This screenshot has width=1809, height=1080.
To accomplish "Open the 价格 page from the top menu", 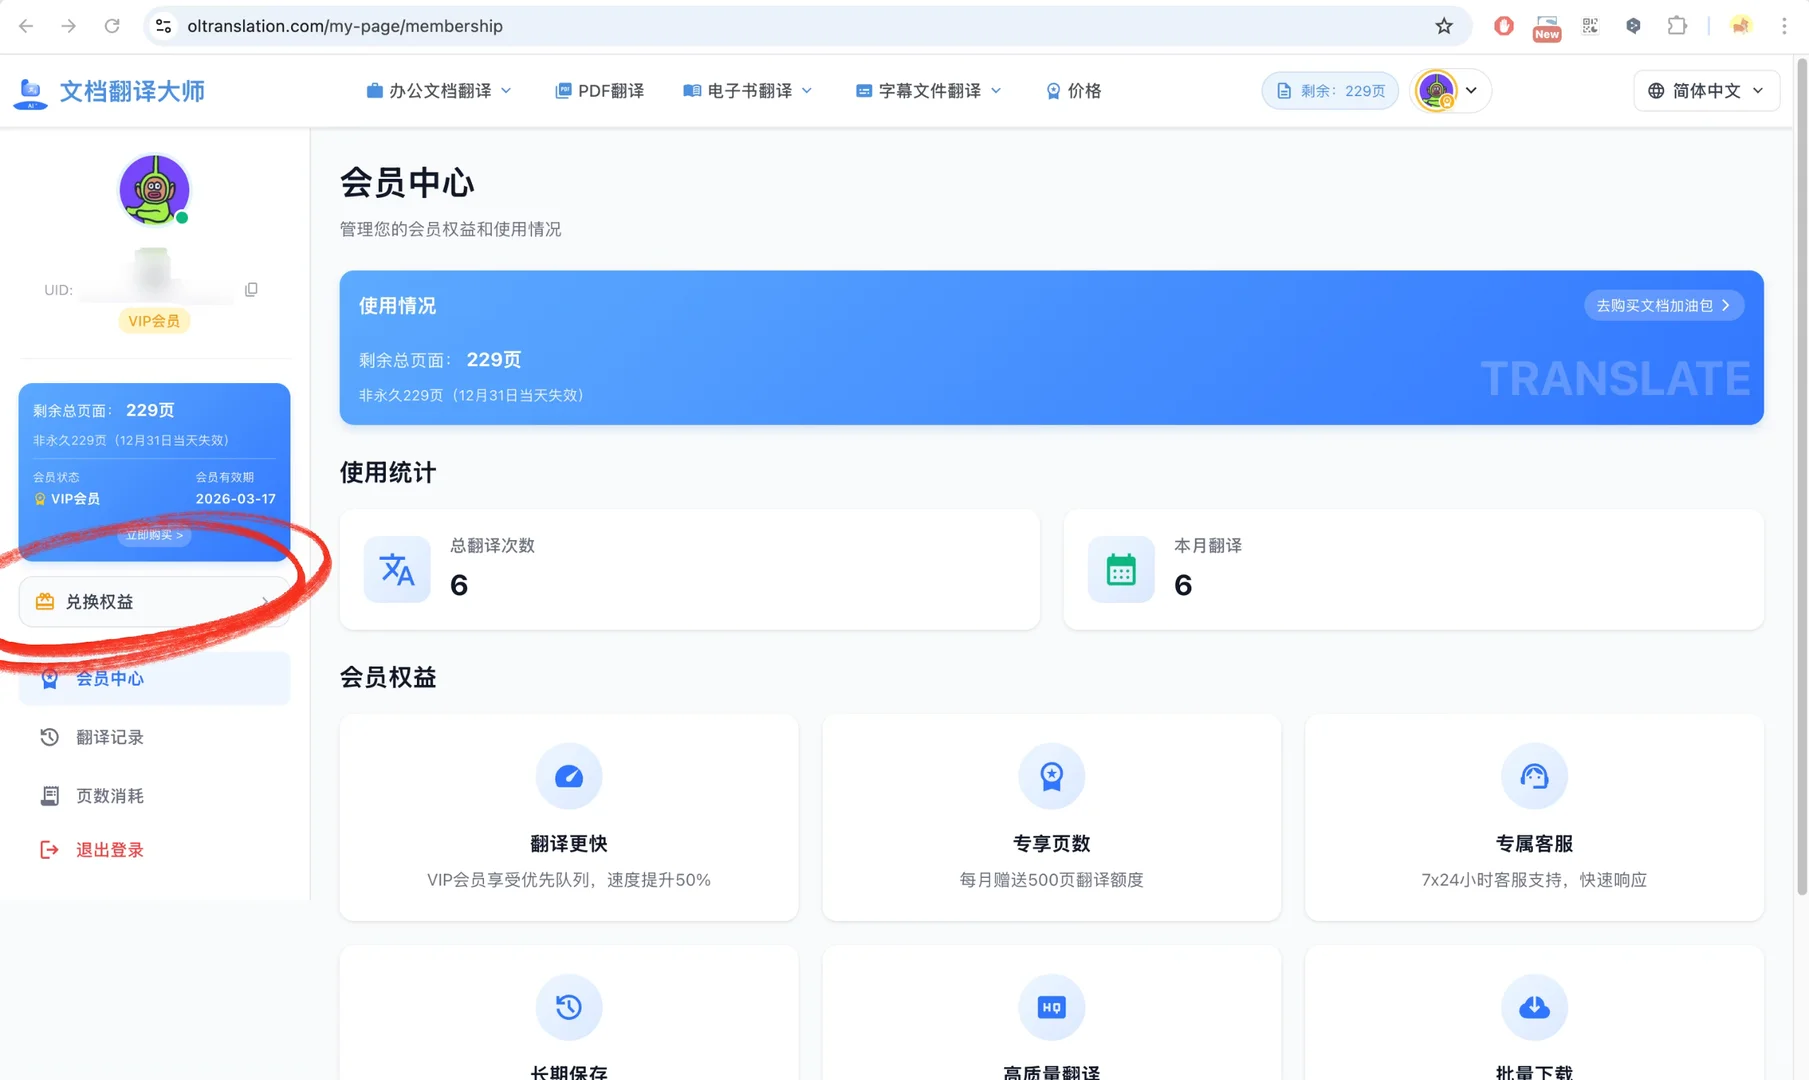I will (1073, 90).
